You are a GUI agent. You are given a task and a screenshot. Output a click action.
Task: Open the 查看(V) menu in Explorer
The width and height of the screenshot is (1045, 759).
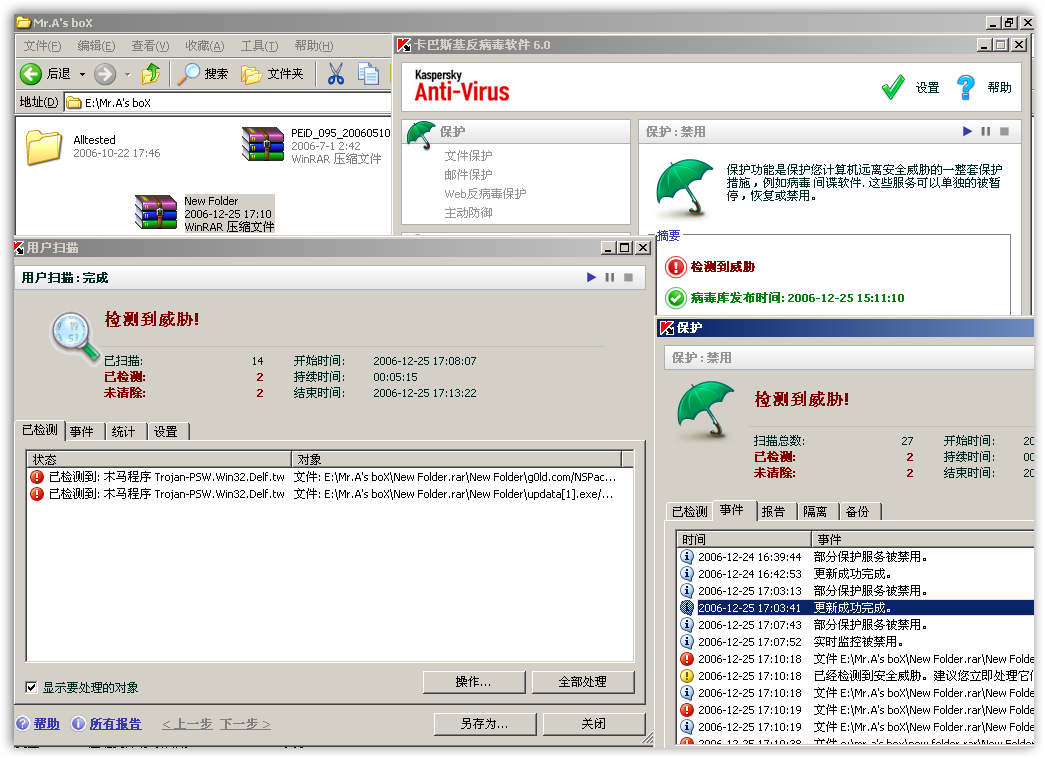pos(150,46)
